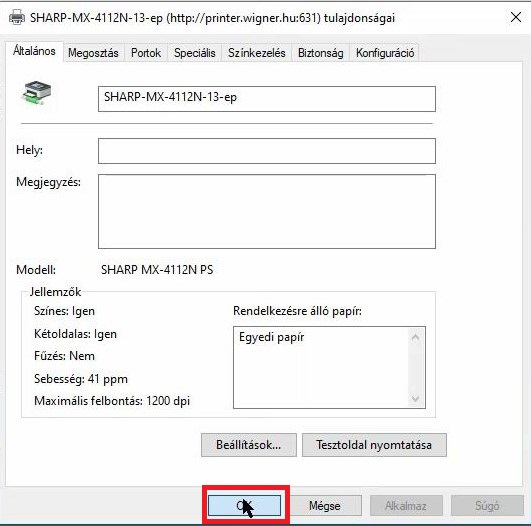Click the printer name input field
Image resolution: width=531 pixels, height=526 pixels.
click(267, 99)
